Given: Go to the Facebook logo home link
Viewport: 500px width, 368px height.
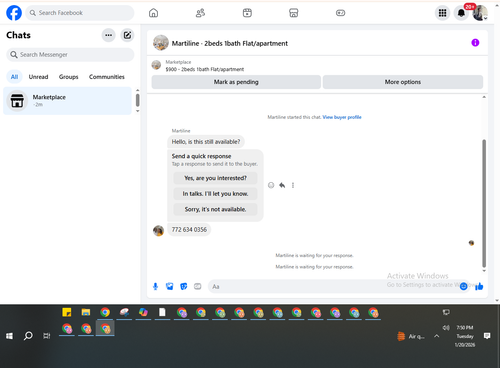Looking at the screenshot, I should tap(14, 13).
